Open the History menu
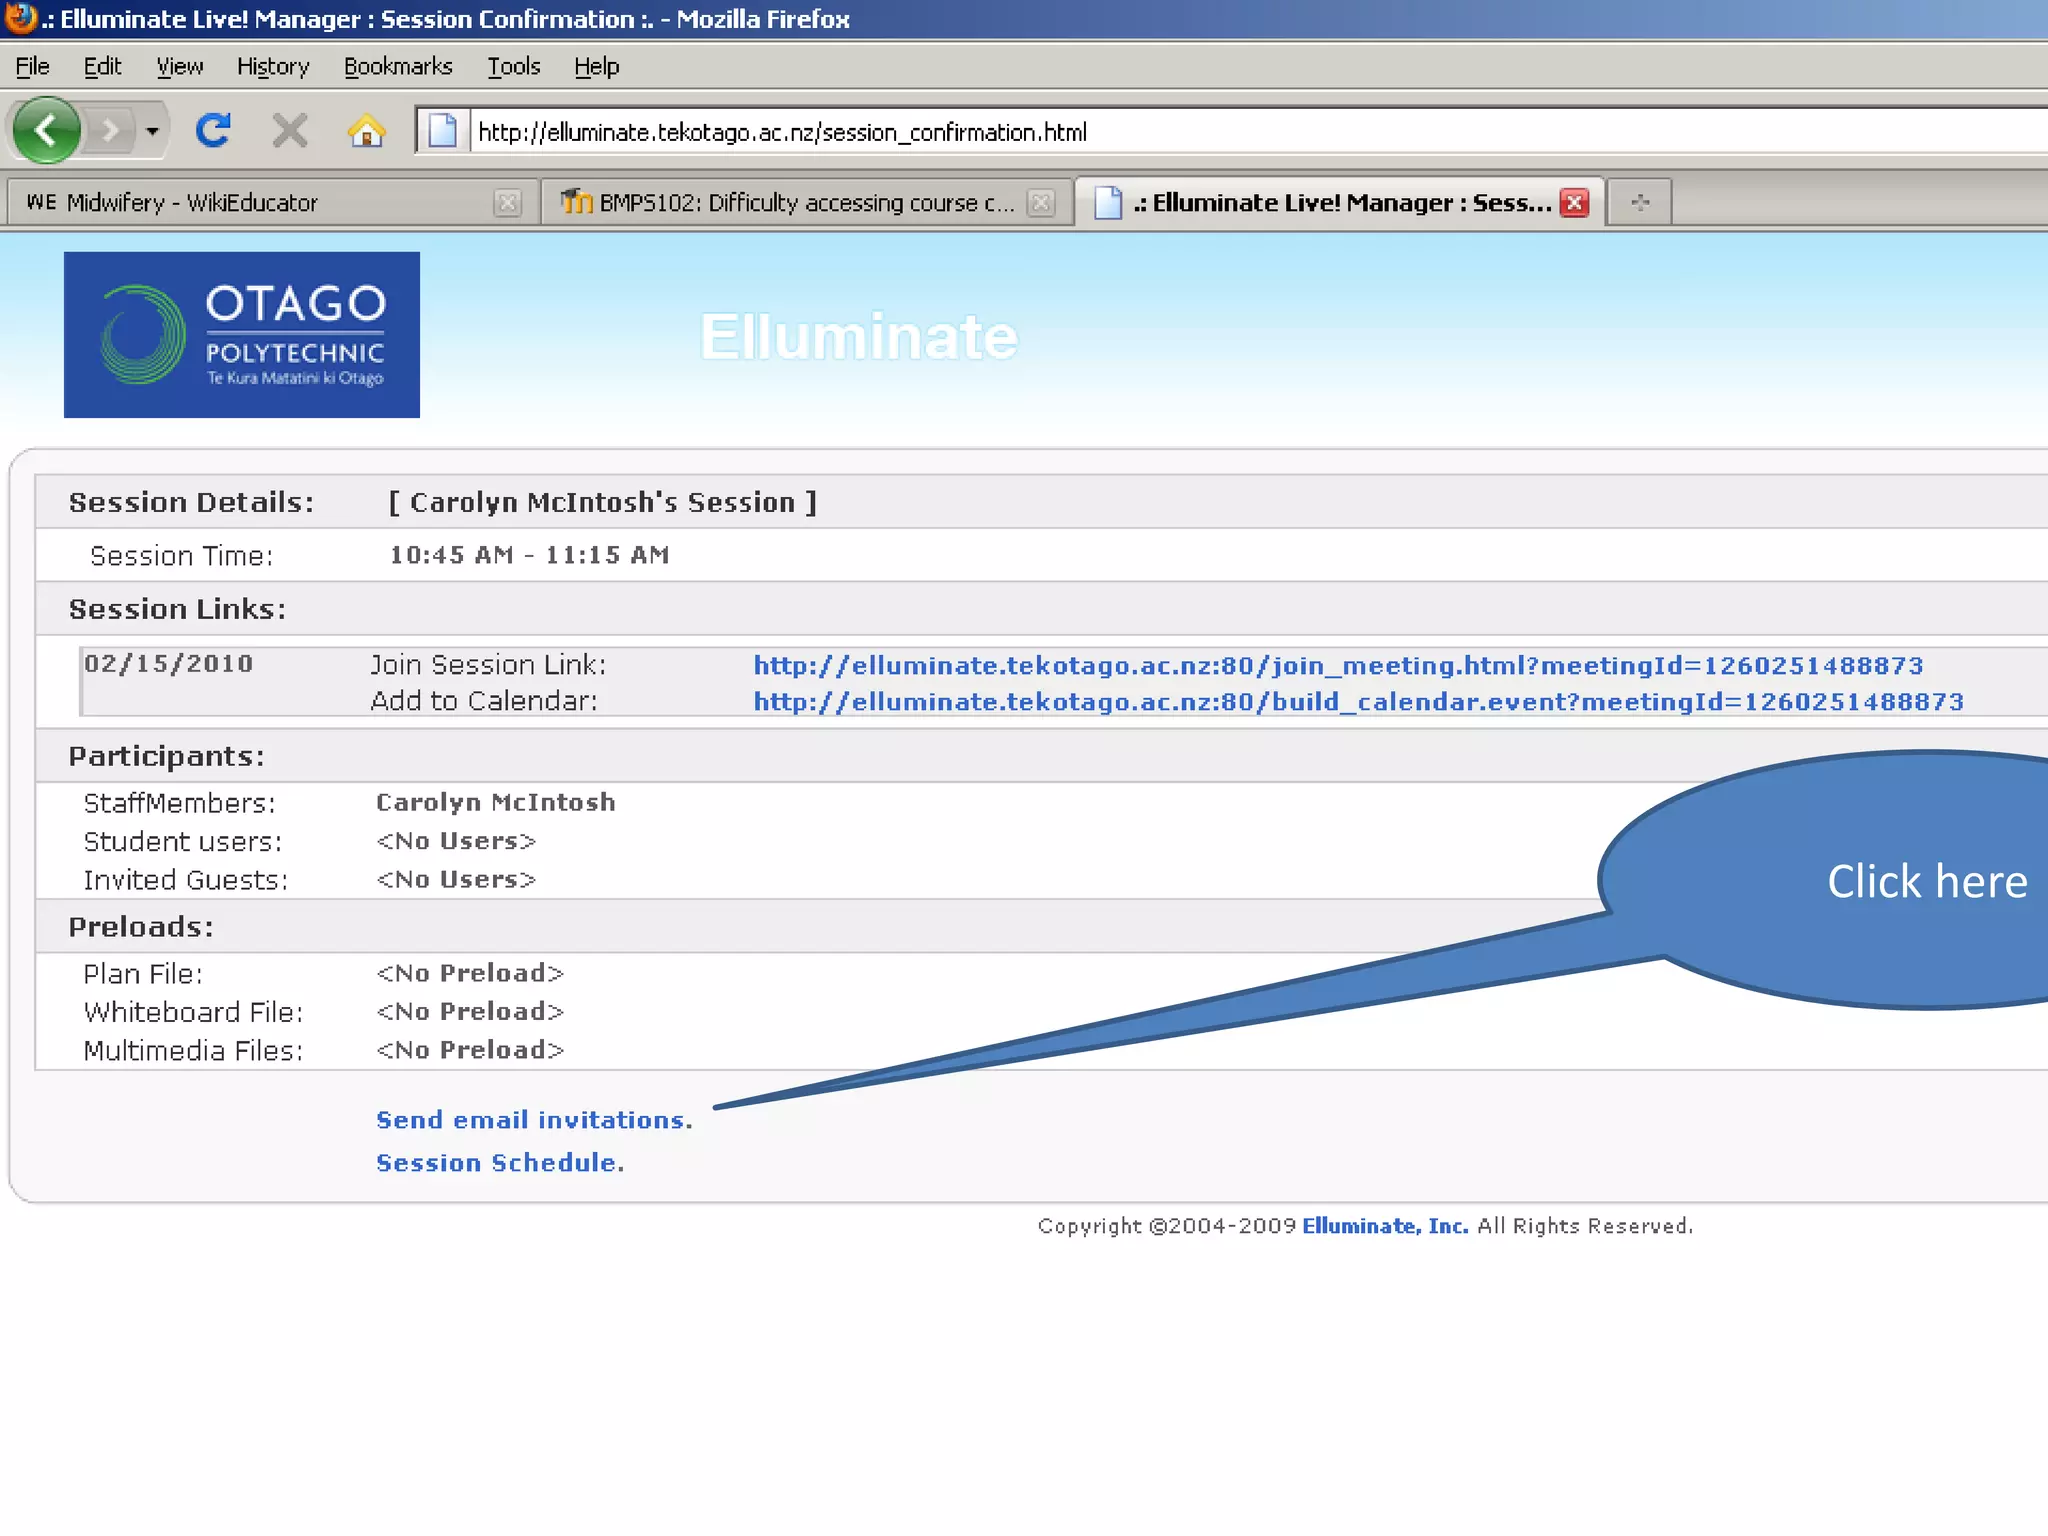The height and width of the screenshot is (1536, 2048). (273, 67)
